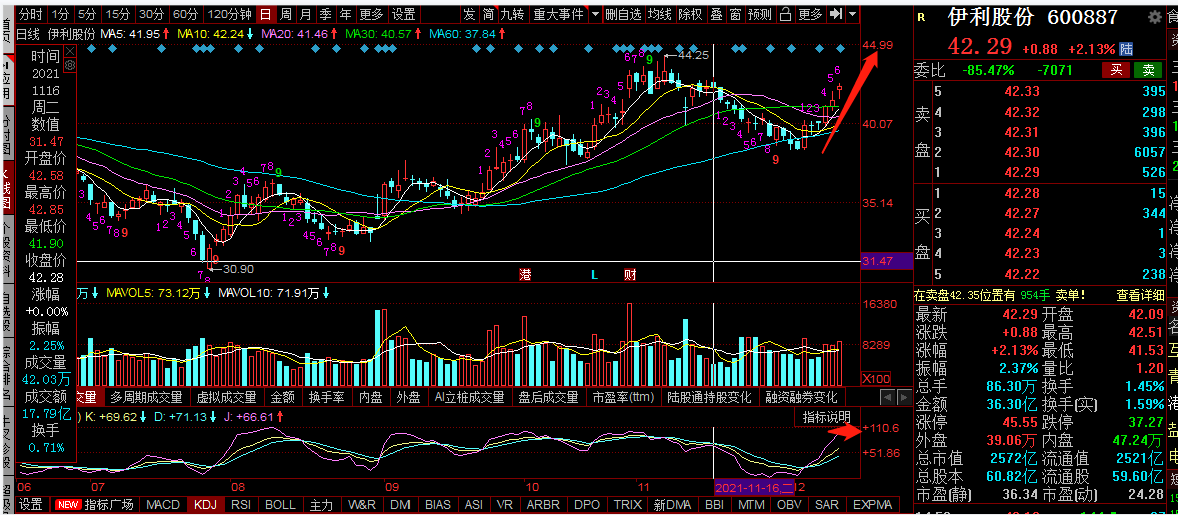Click the 窗 window toolbar button
The height and width of the screenshot is (515, 1178).
pos(735,14)
